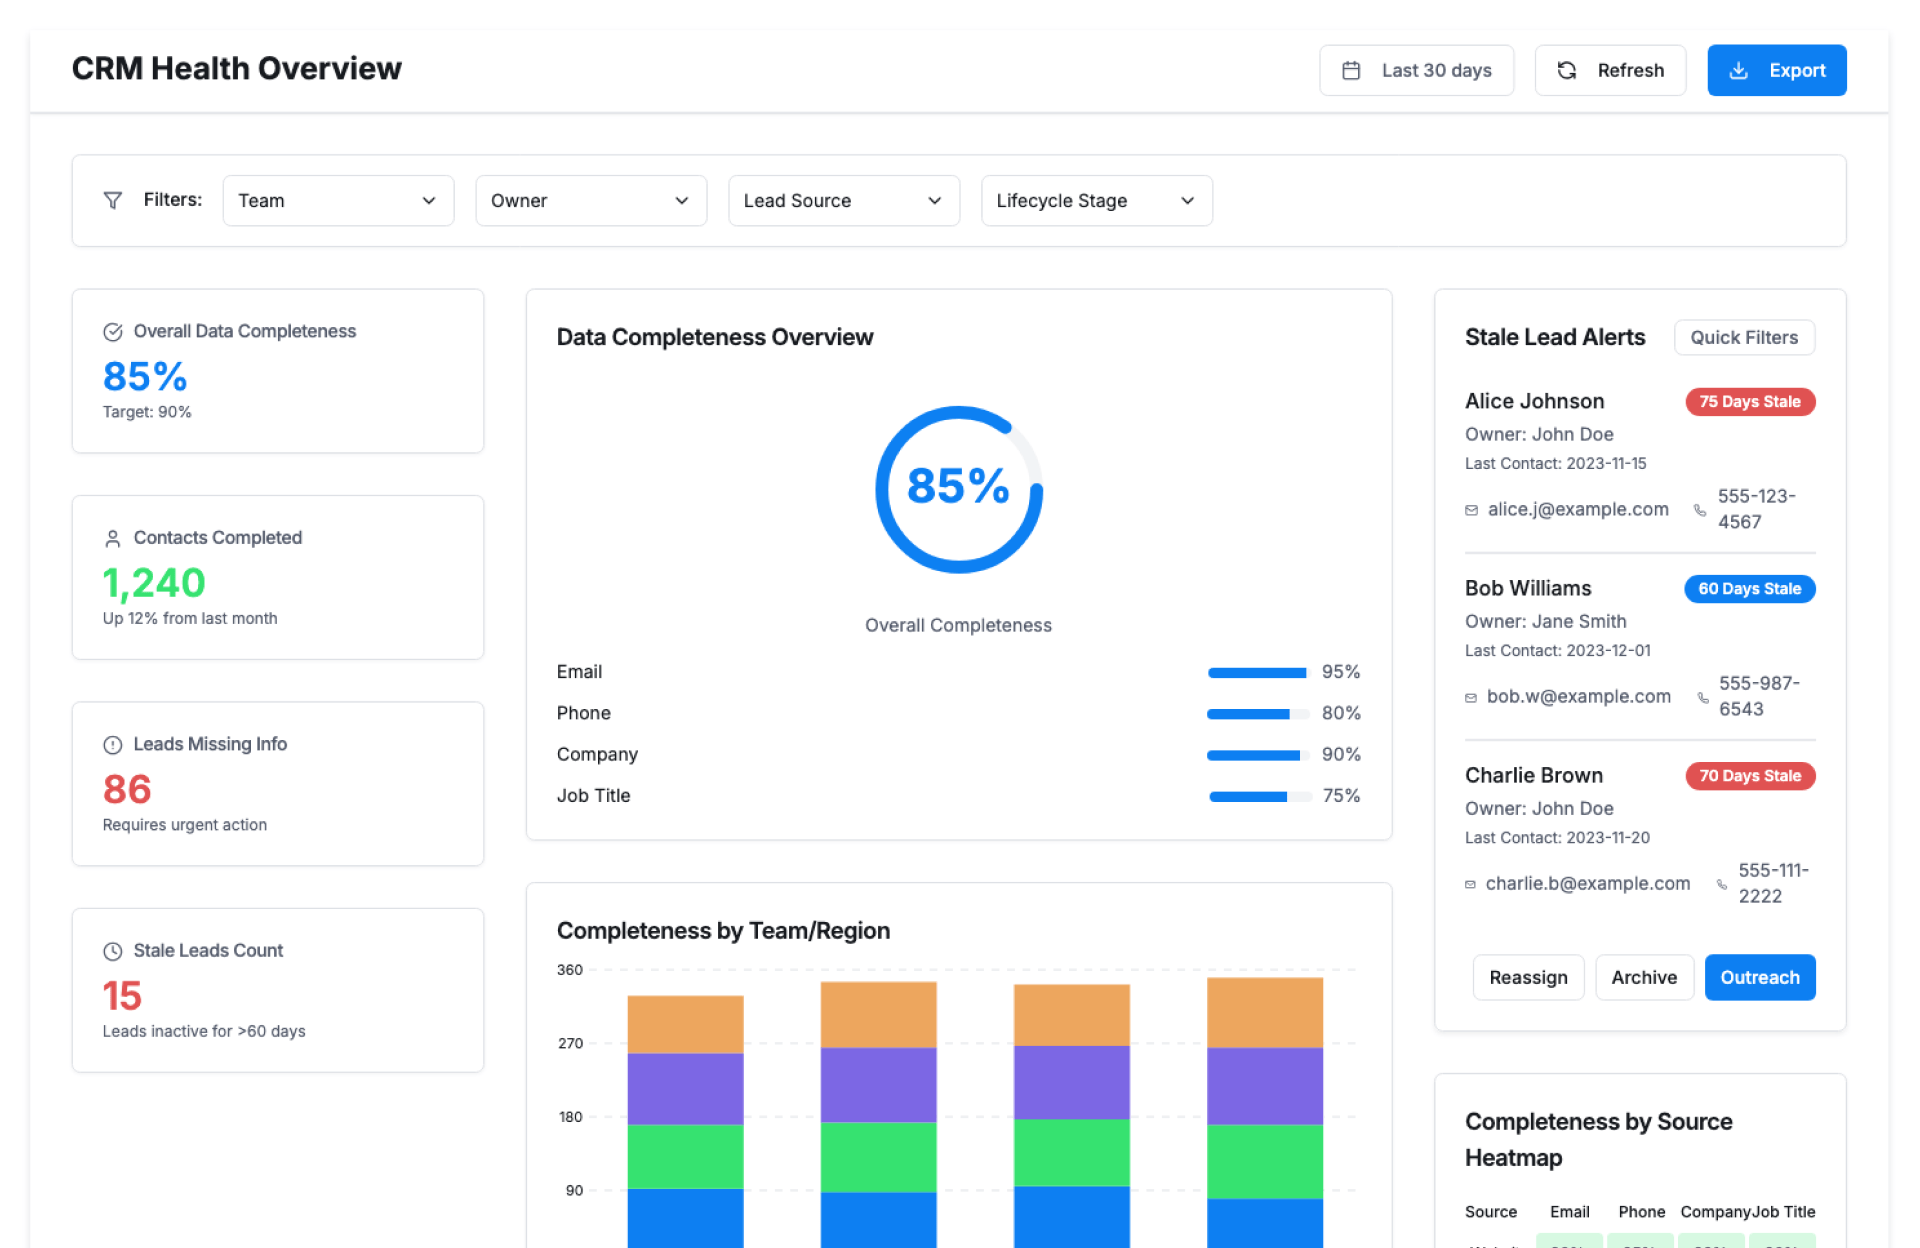Open the Lead Source dropdown
The image size is (1920, 1248).
(844, 201)
